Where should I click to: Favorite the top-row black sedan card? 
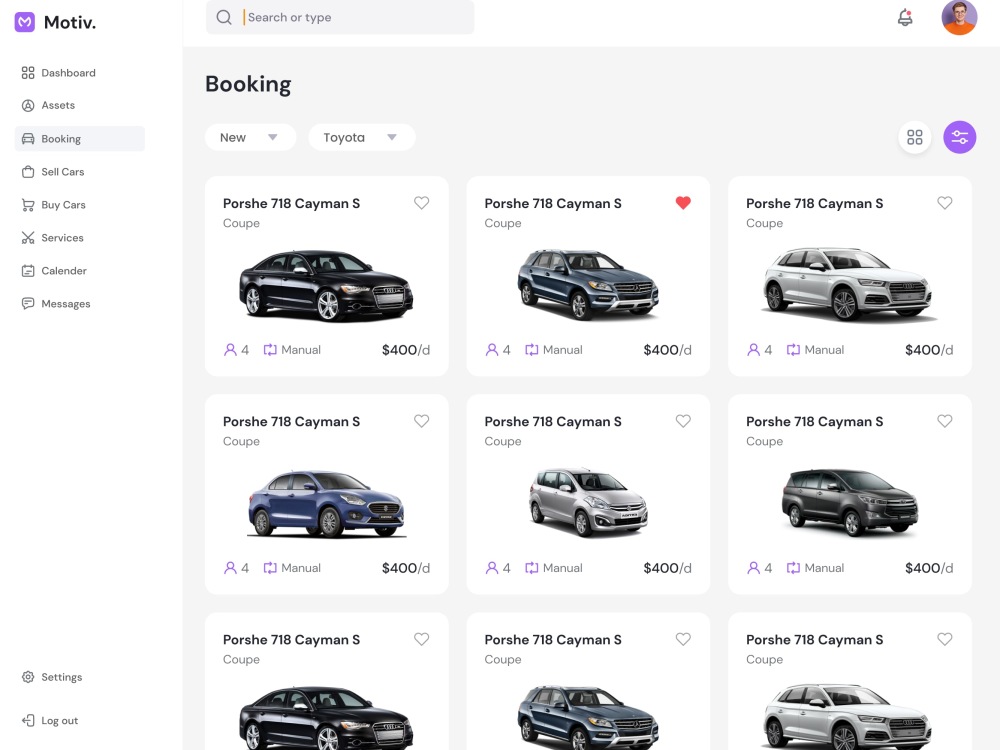422,203
